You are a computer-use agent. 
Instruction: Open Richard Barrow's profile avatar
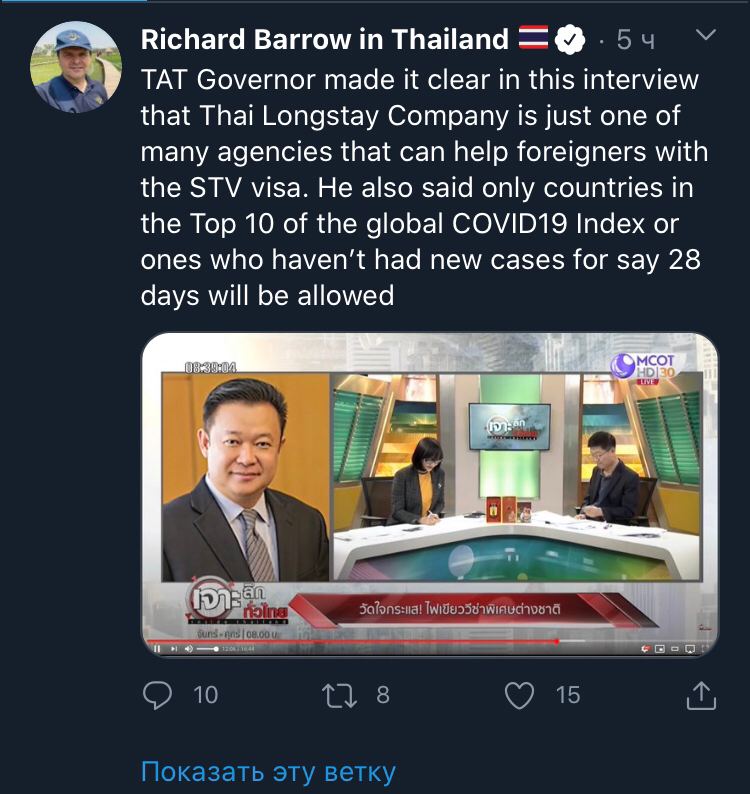[76, 66]
